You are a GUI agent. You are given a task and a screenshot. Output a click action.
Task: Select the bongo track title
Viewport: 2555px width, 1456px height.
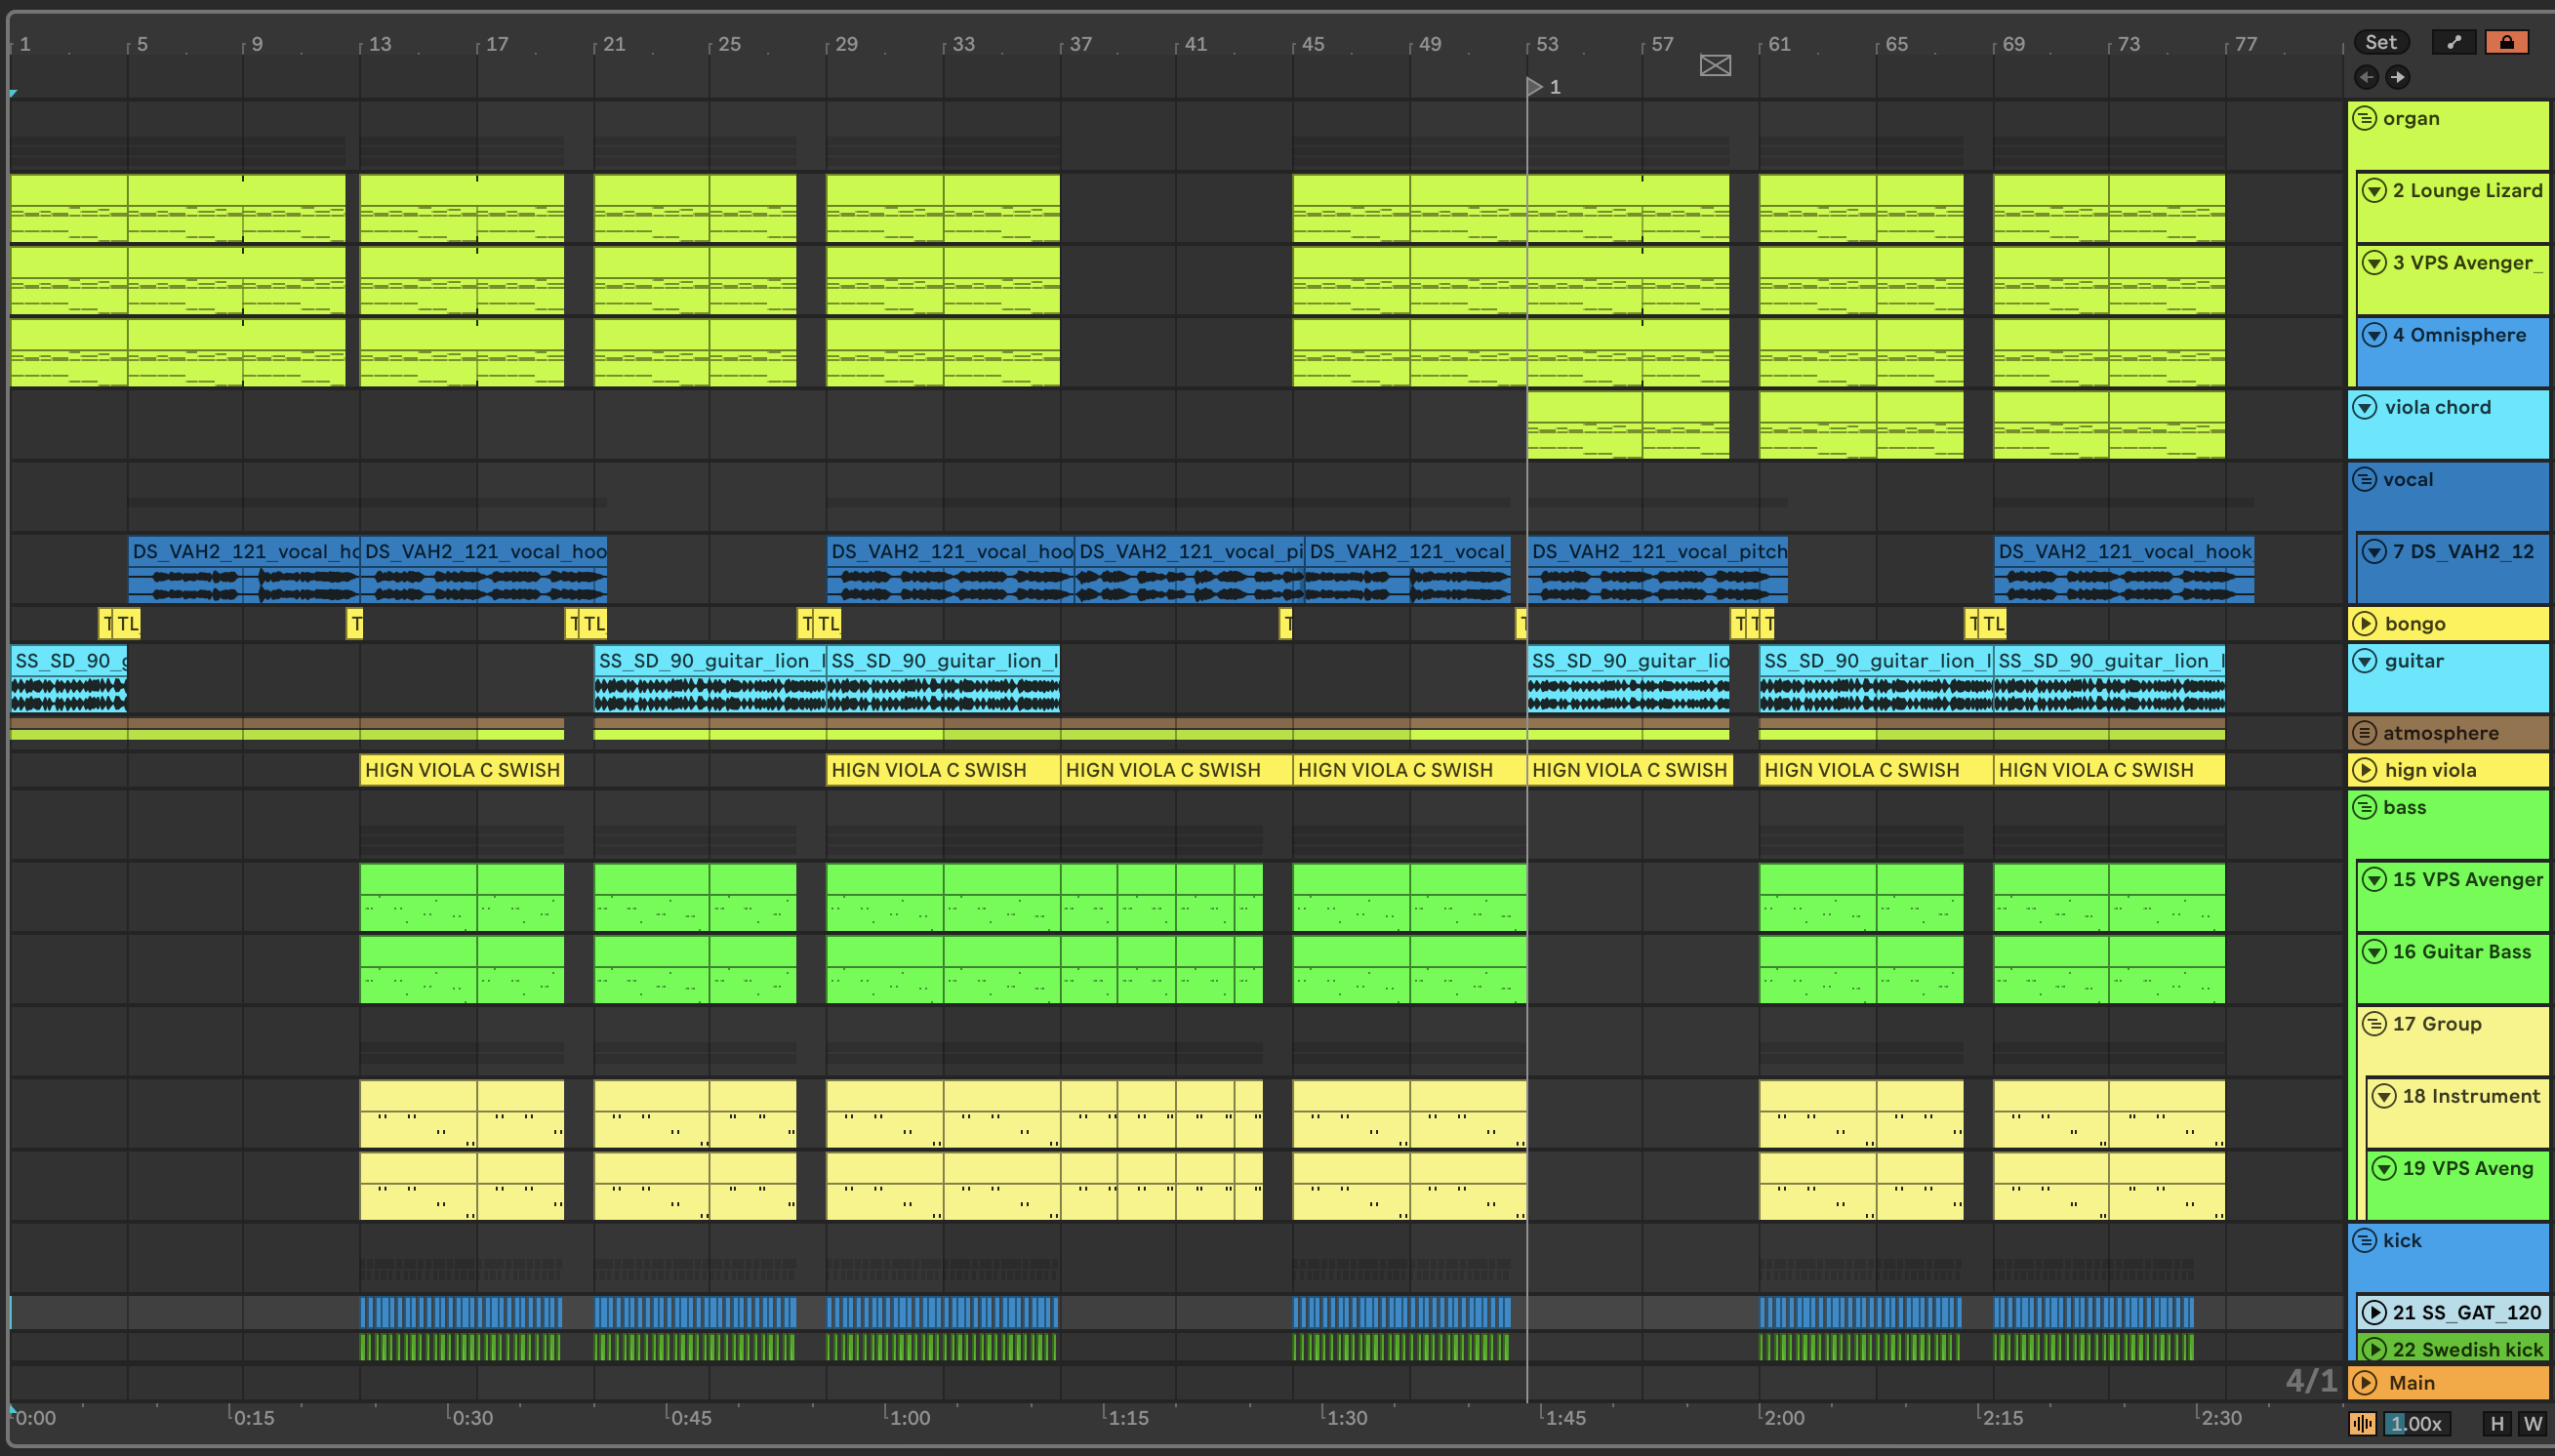(x=2414, y=623)
